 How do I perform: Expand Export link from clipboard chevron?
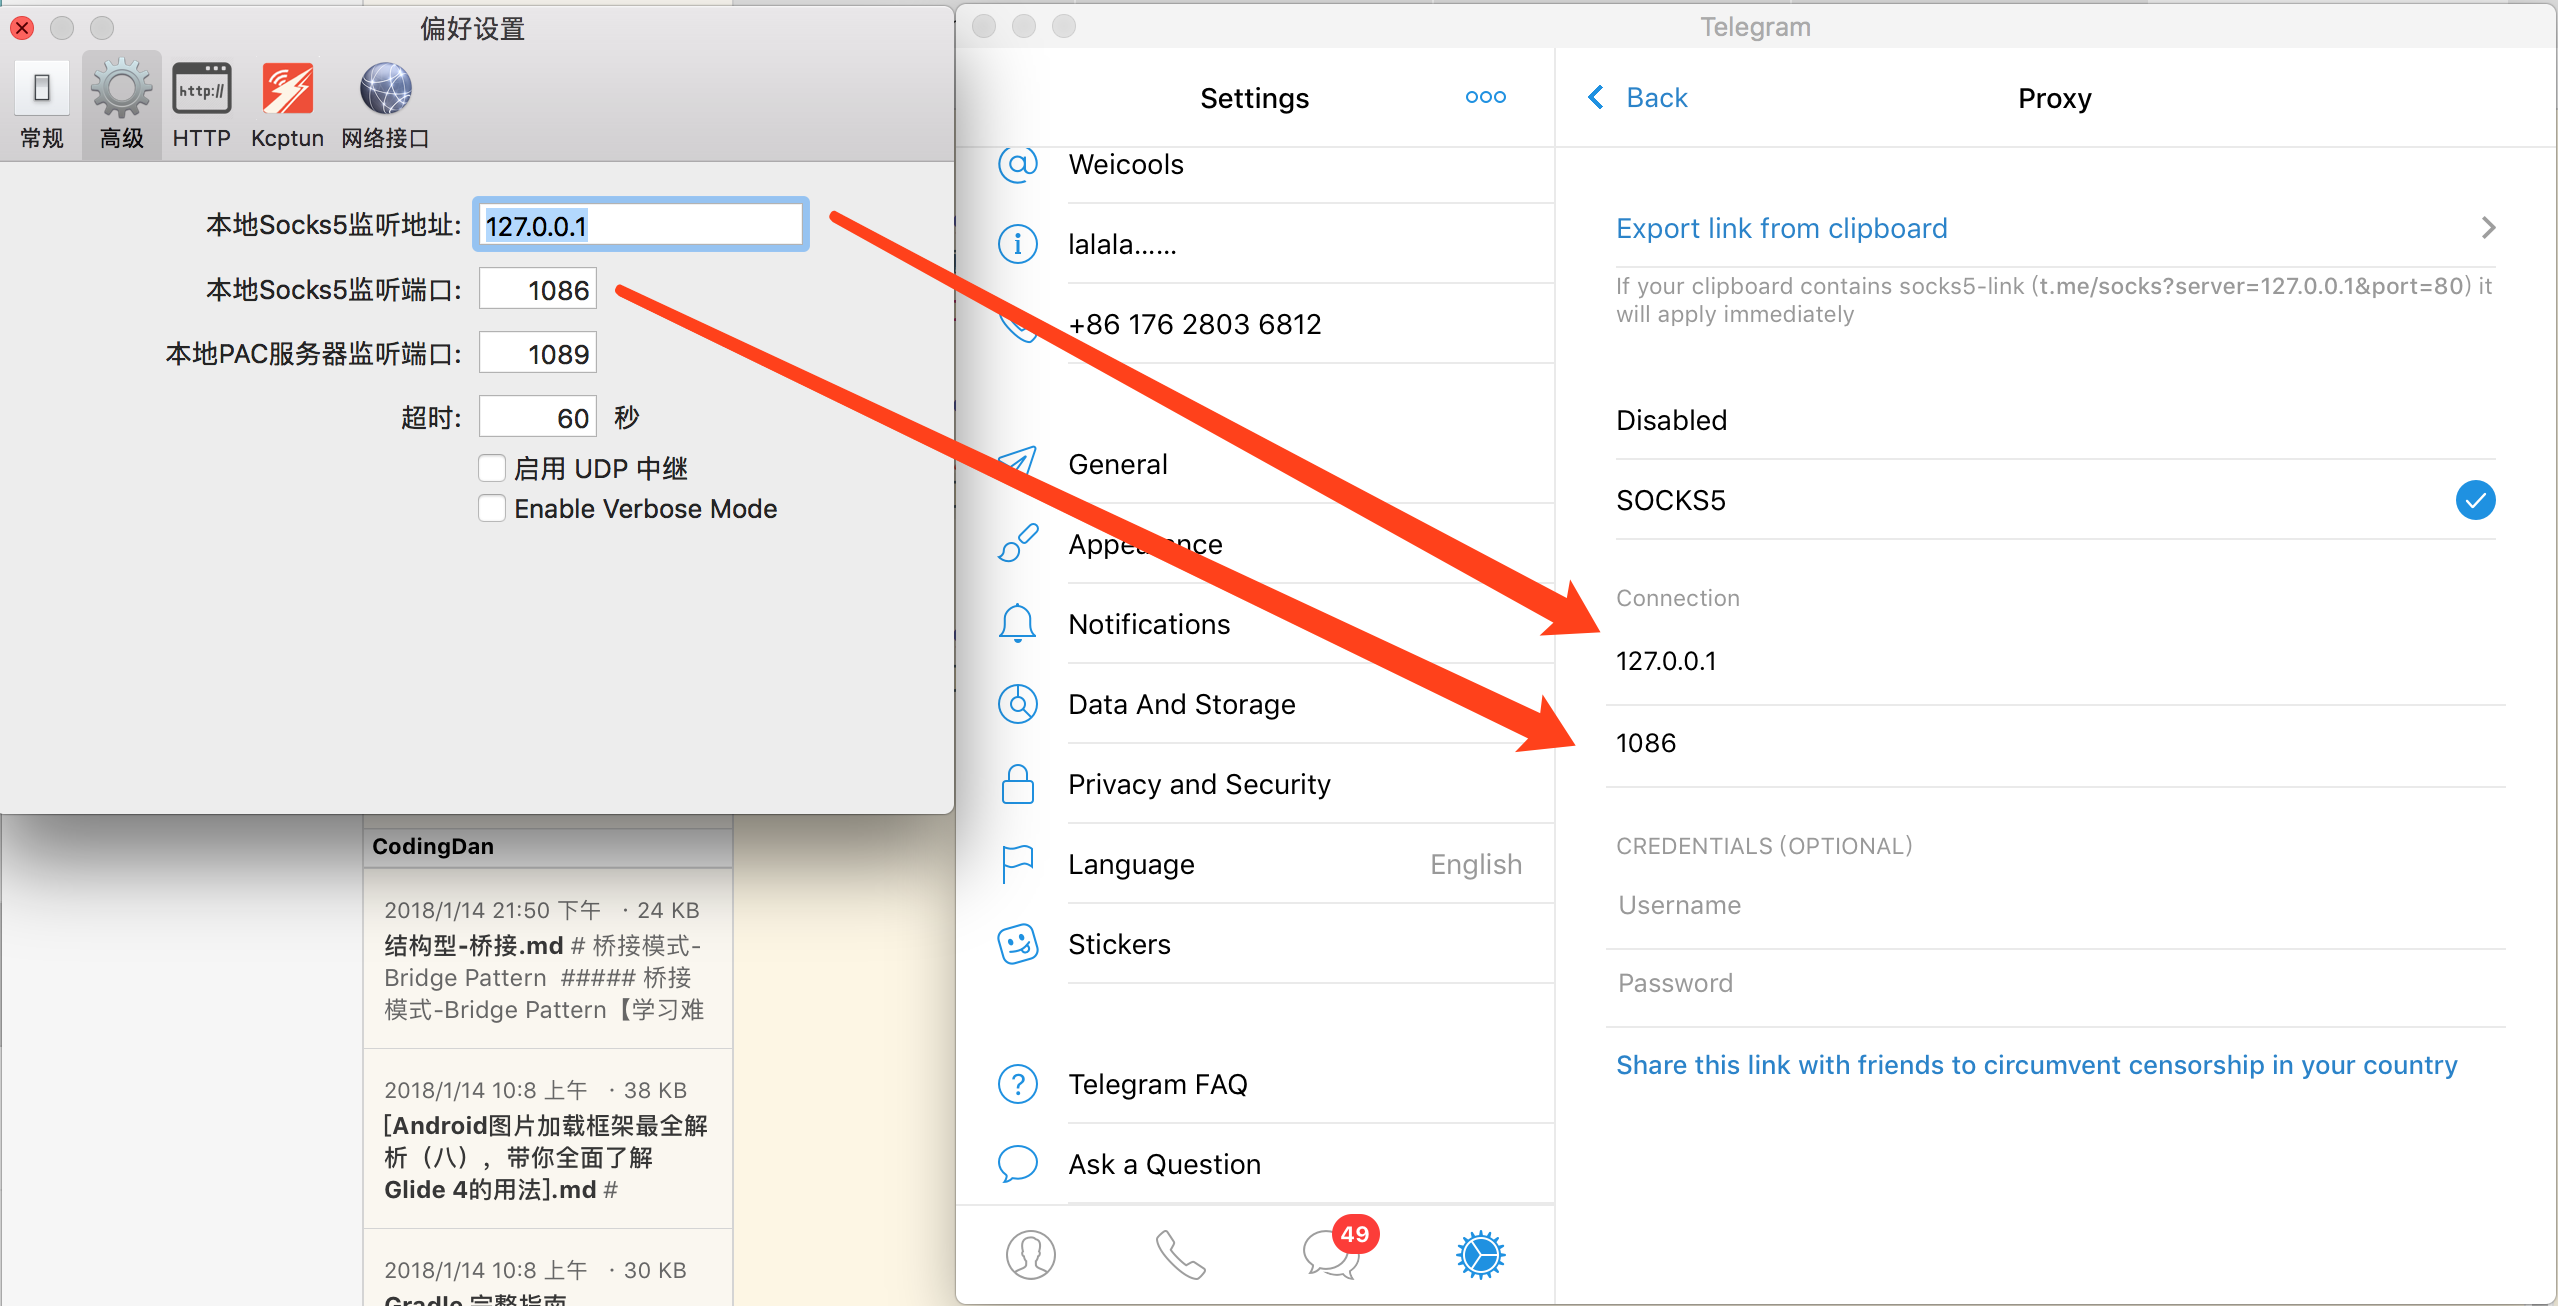click(2488, 228)
